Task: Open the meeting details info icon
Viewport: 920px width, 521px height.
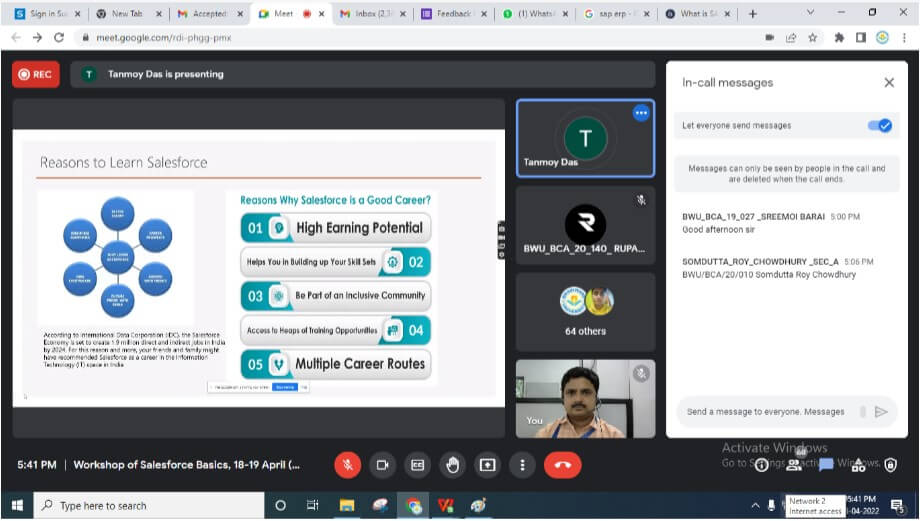Action: pos(762,465)
